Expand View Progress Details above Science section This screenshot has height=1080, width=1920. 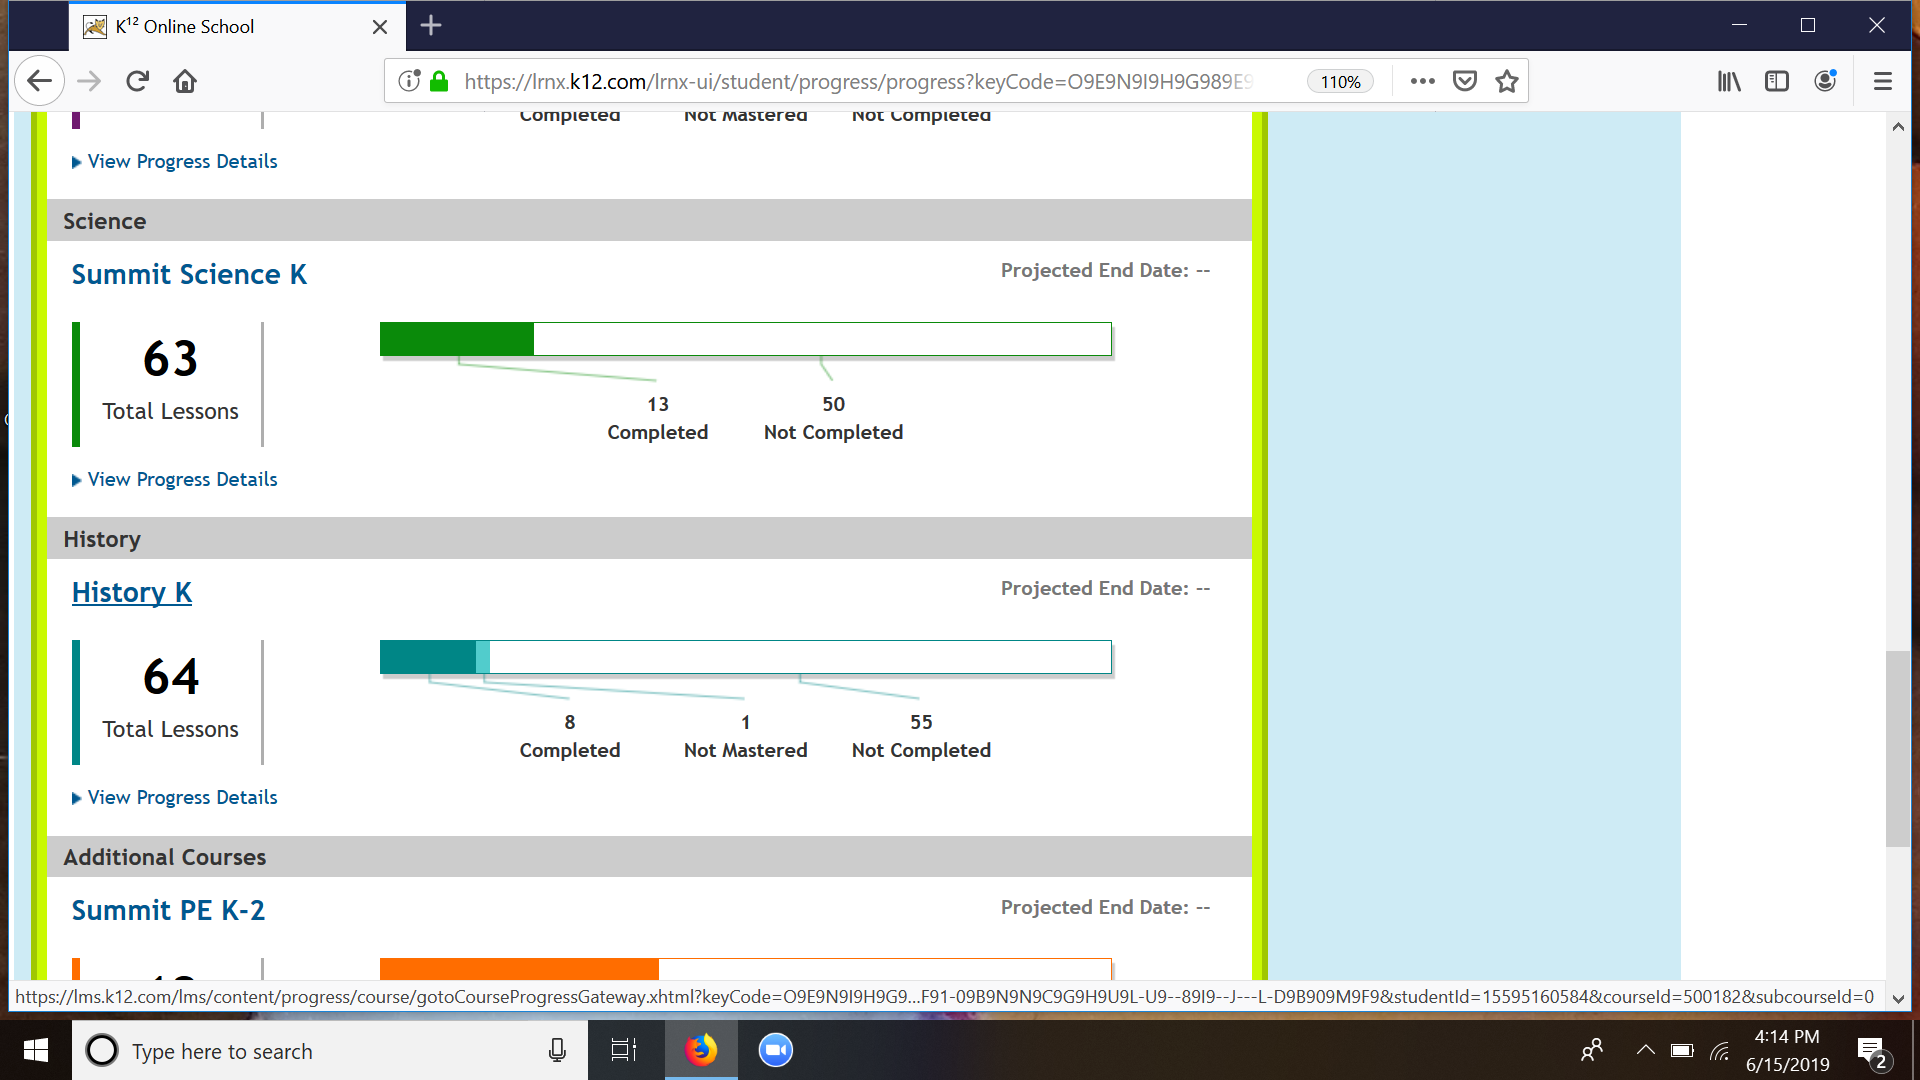174,162
